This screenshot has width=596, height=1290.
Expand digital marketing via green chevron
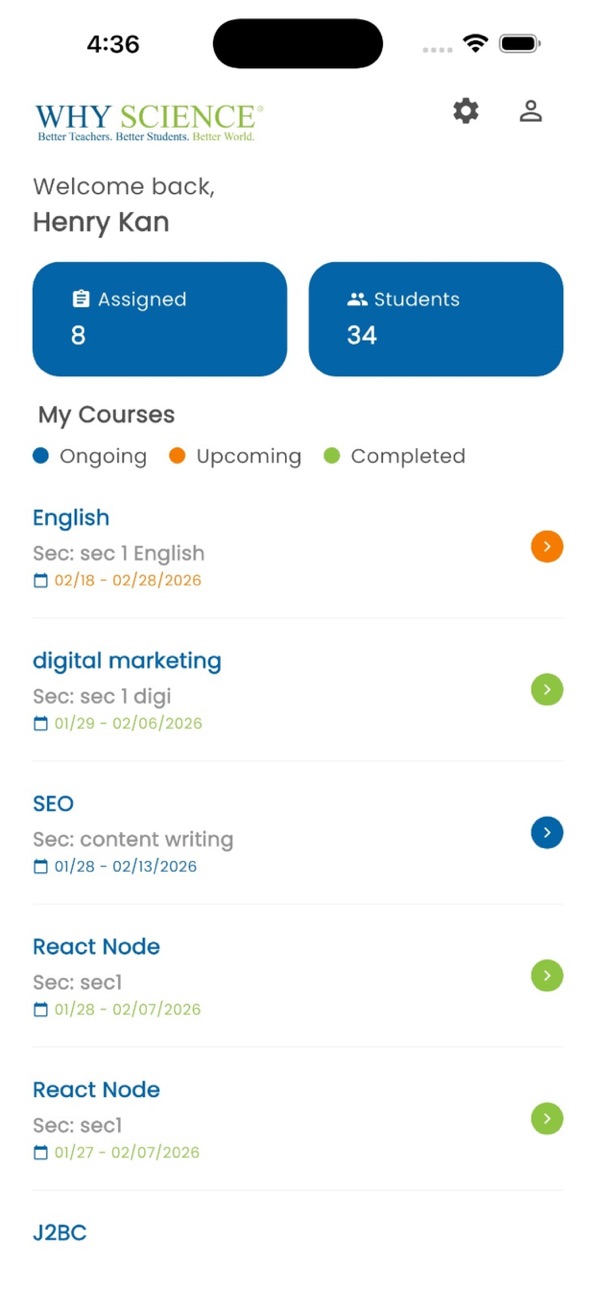547,690
